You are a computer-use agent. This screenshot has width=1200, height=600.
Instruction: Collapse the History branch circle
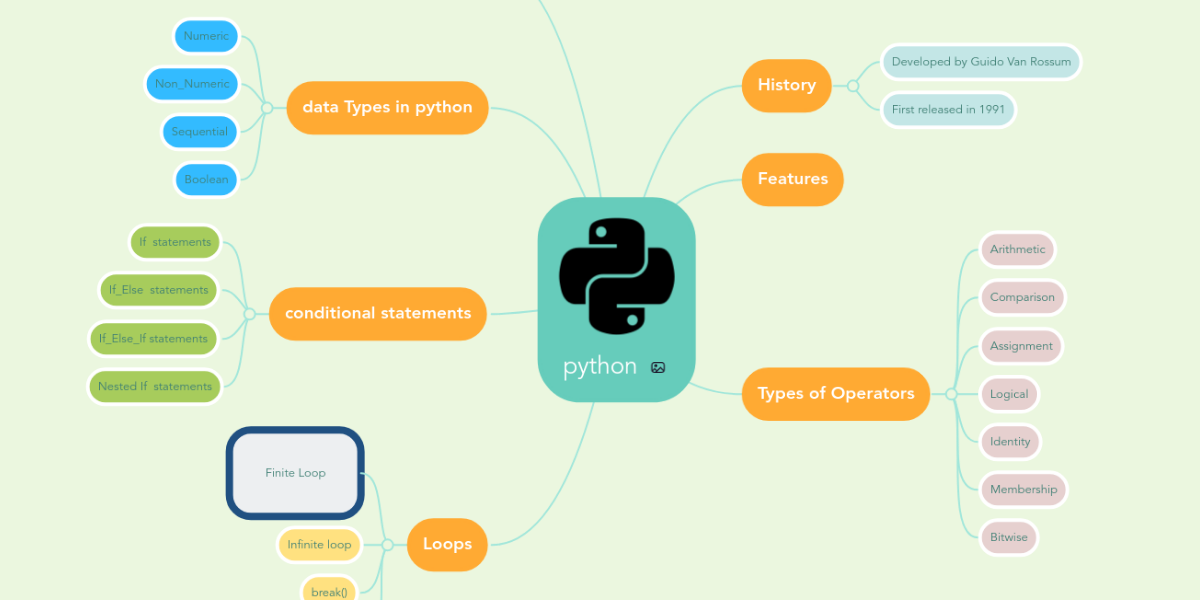pos(853,86)
